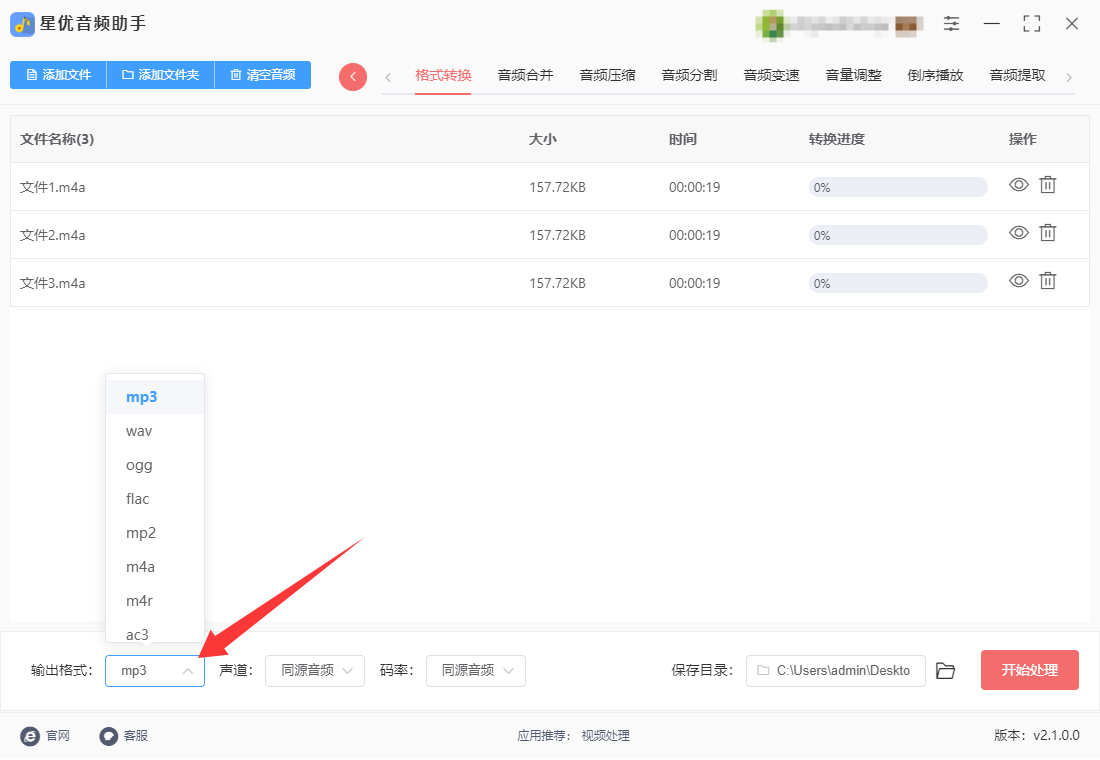Choose flac from the format list
The image size is (1100, 760).
155,499
